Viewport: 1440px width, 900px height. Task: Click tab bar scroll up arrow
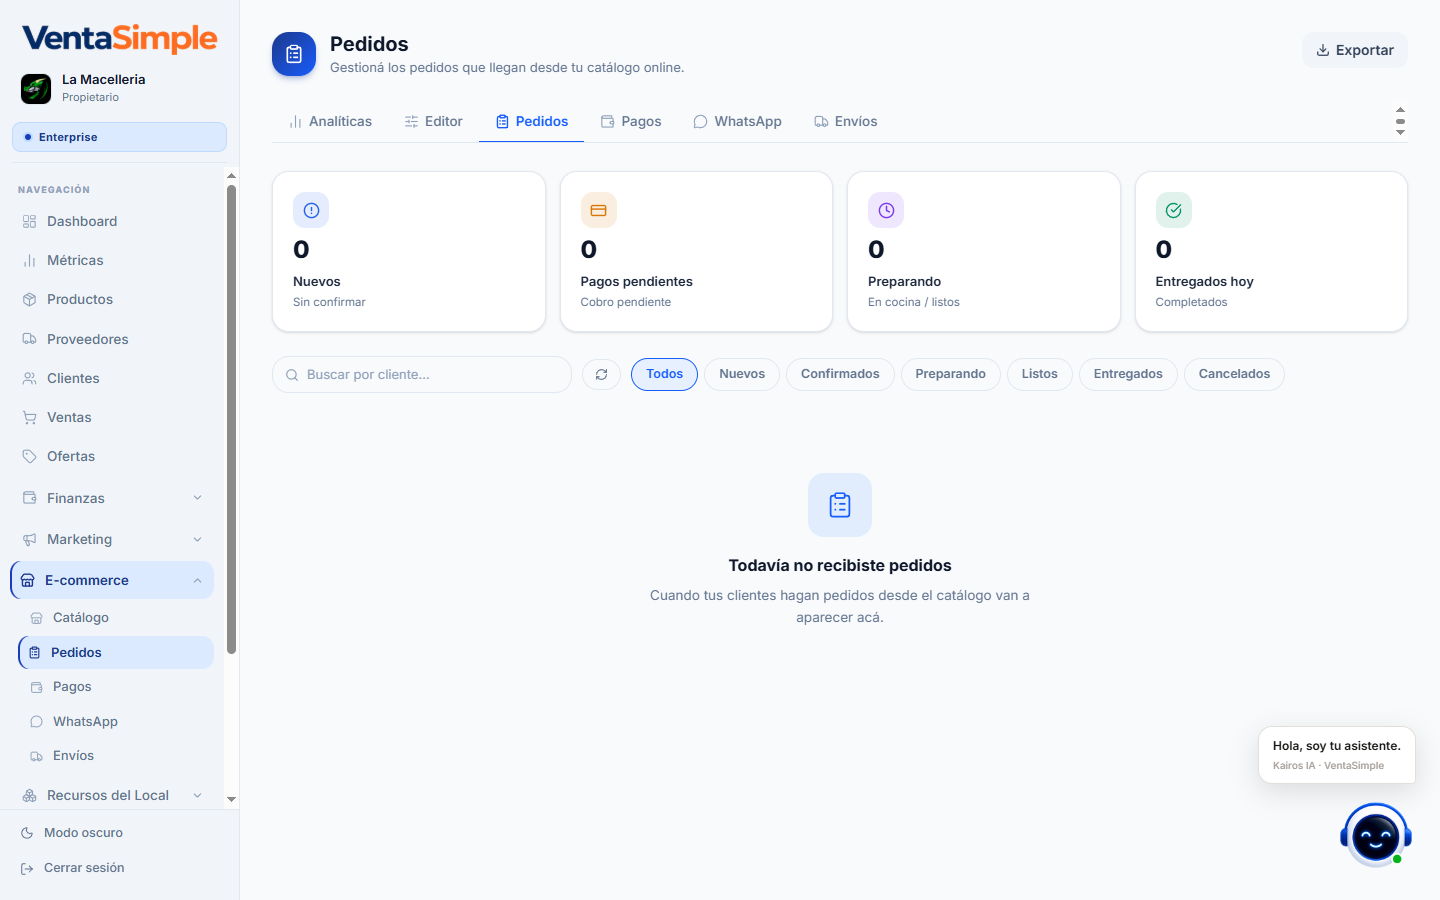[1400, 109]
